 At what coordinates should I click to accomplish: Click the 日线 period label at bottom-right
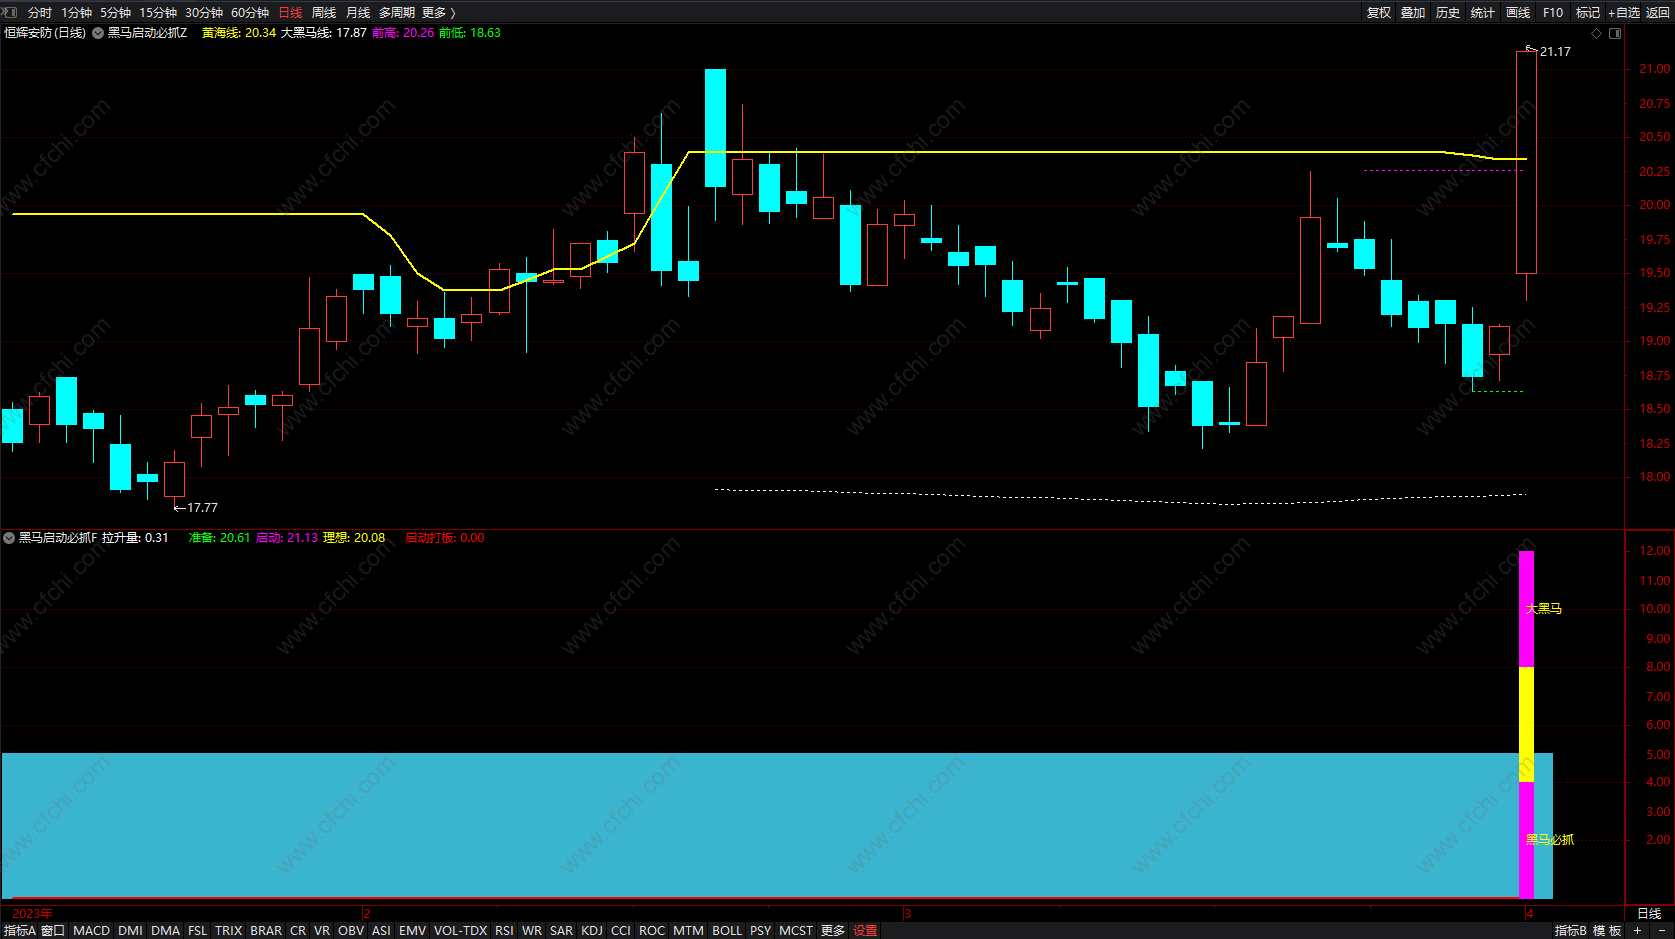(1649, 913)
